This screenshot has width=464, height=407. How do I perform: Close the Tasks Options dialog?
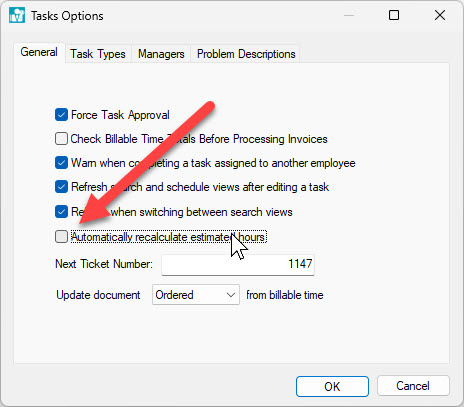tap(440, 15)
